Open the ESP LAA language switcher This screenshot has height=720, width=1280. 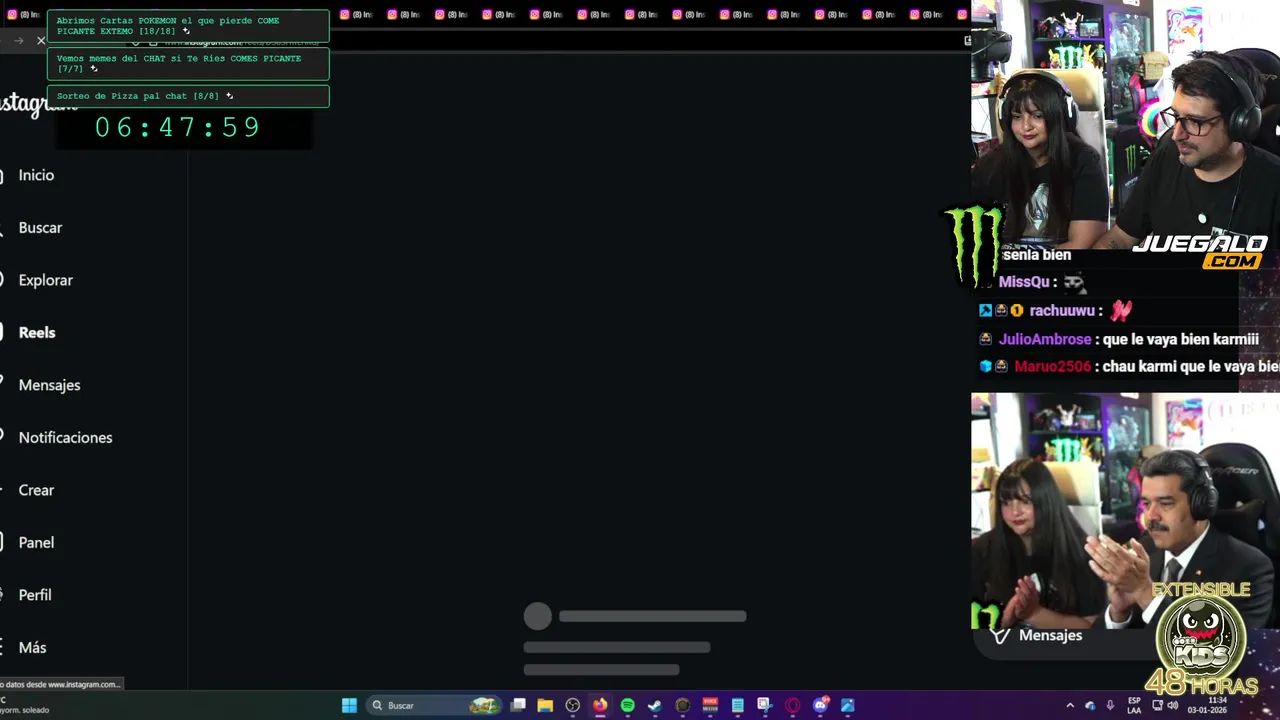pos(1134,705)
